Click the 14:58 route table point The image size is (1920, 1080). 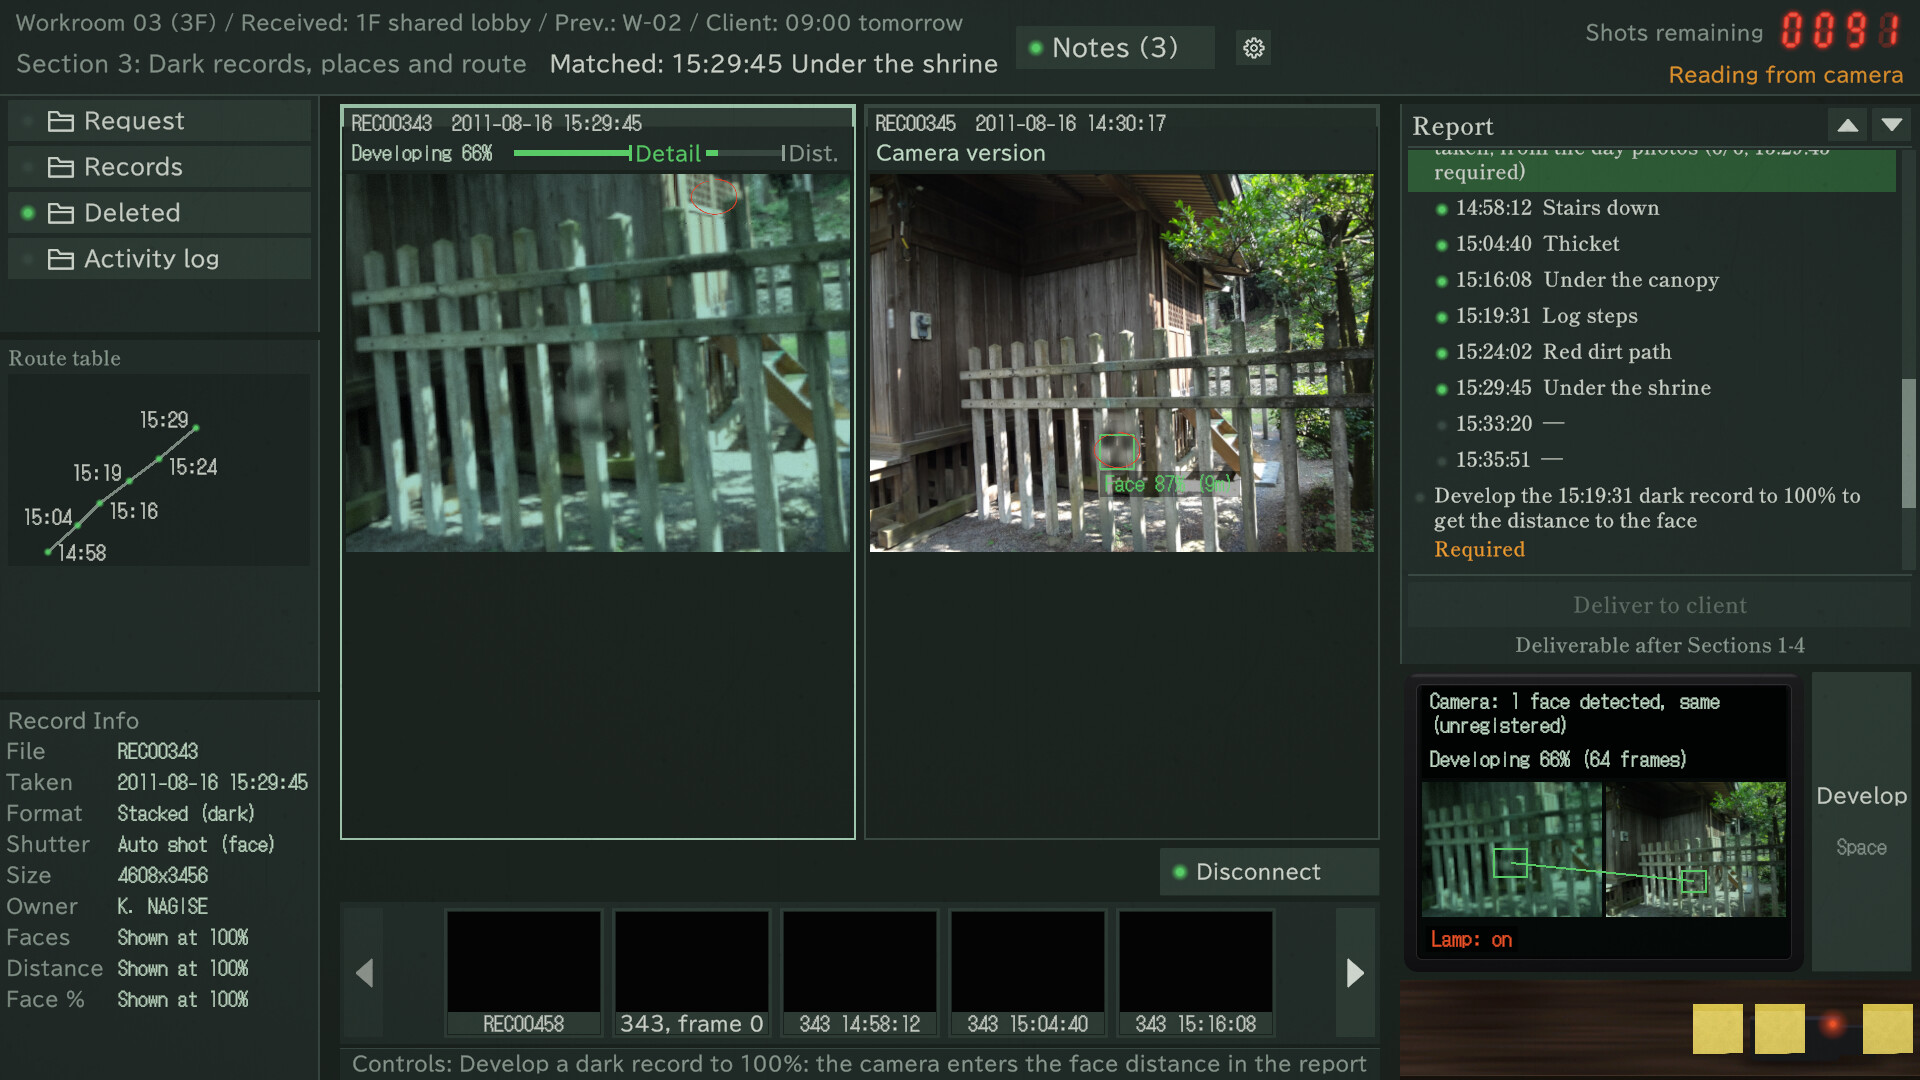click(48, 551)
